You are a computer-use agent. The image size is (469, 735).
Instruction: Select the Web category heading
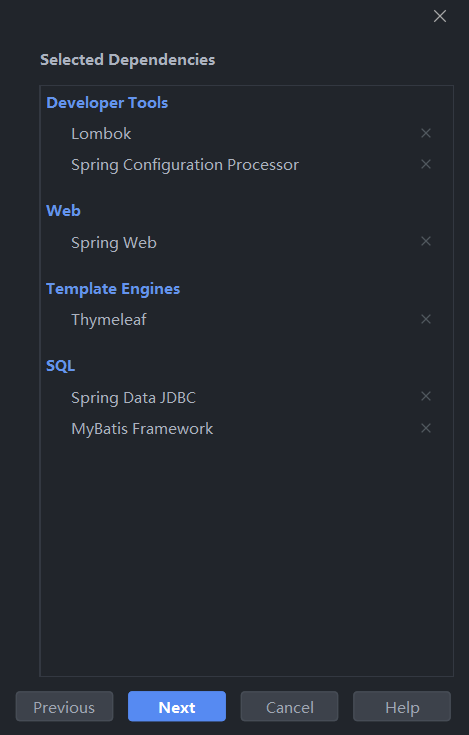(63, 210)
